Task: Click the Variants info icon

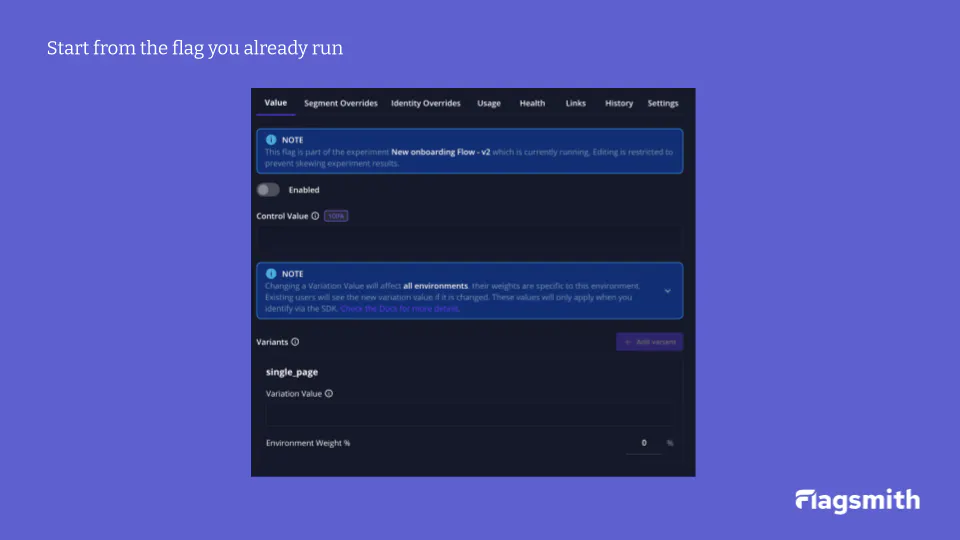Action: (x=295, y=342)
